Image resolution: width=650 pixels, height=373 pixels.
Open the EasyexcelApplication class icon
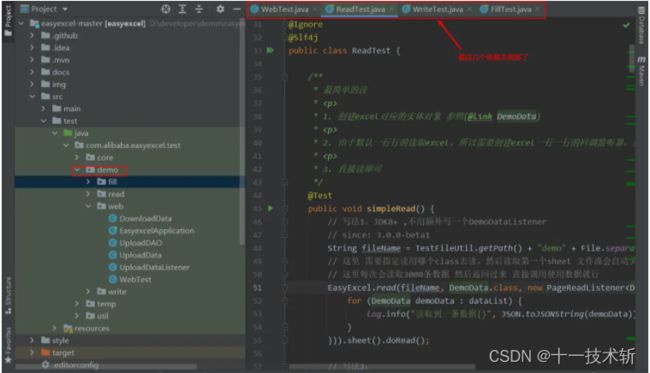pyautogui.click(x=112, y=230)
